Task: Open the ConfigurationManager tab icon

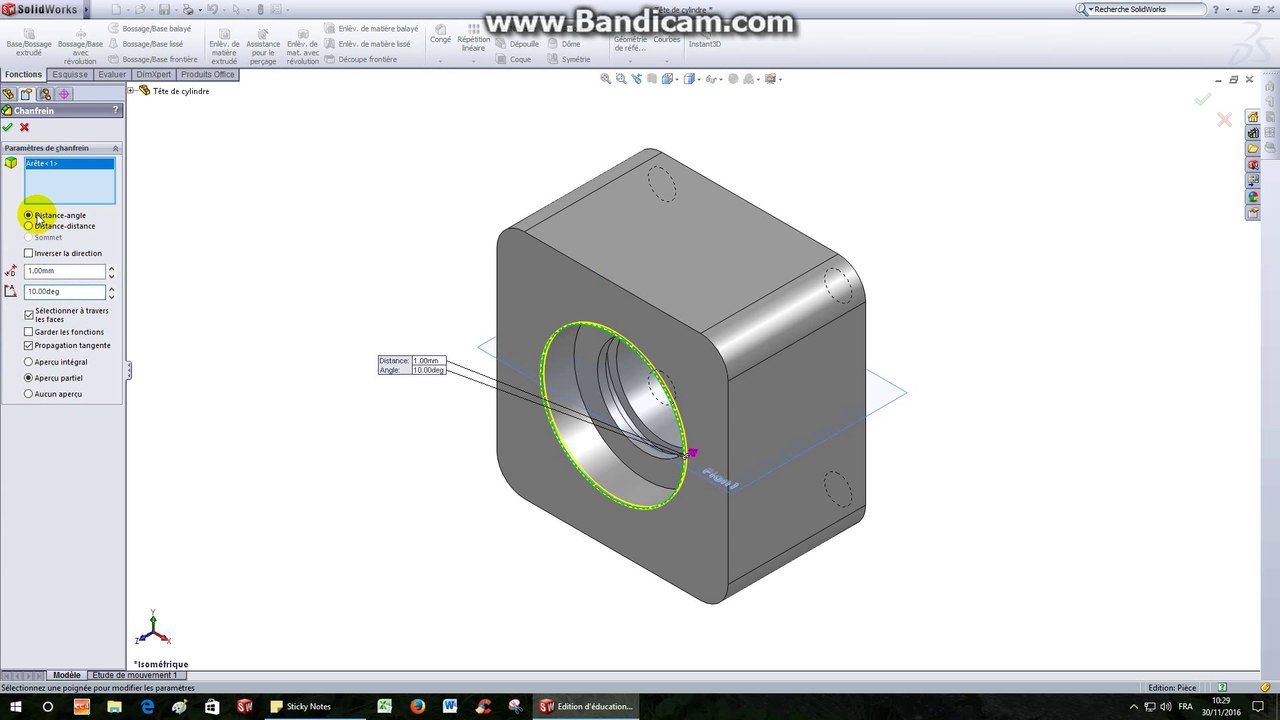Action: [x=45, y=94]
